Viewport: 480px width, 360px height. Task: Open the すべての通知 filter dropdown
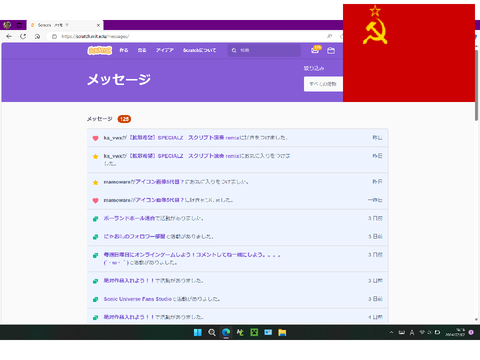pos(323,84)
